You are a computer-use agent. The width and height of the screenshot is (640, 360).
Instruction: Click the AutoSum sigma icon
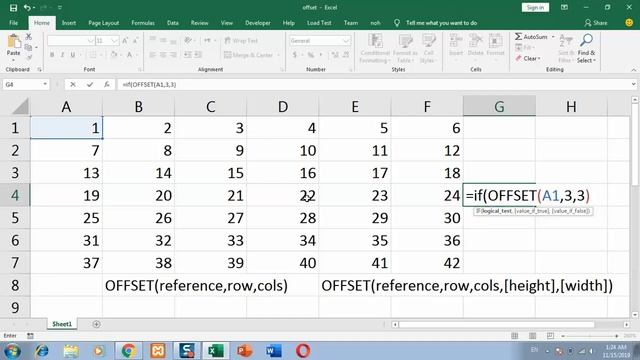(518, 37)
